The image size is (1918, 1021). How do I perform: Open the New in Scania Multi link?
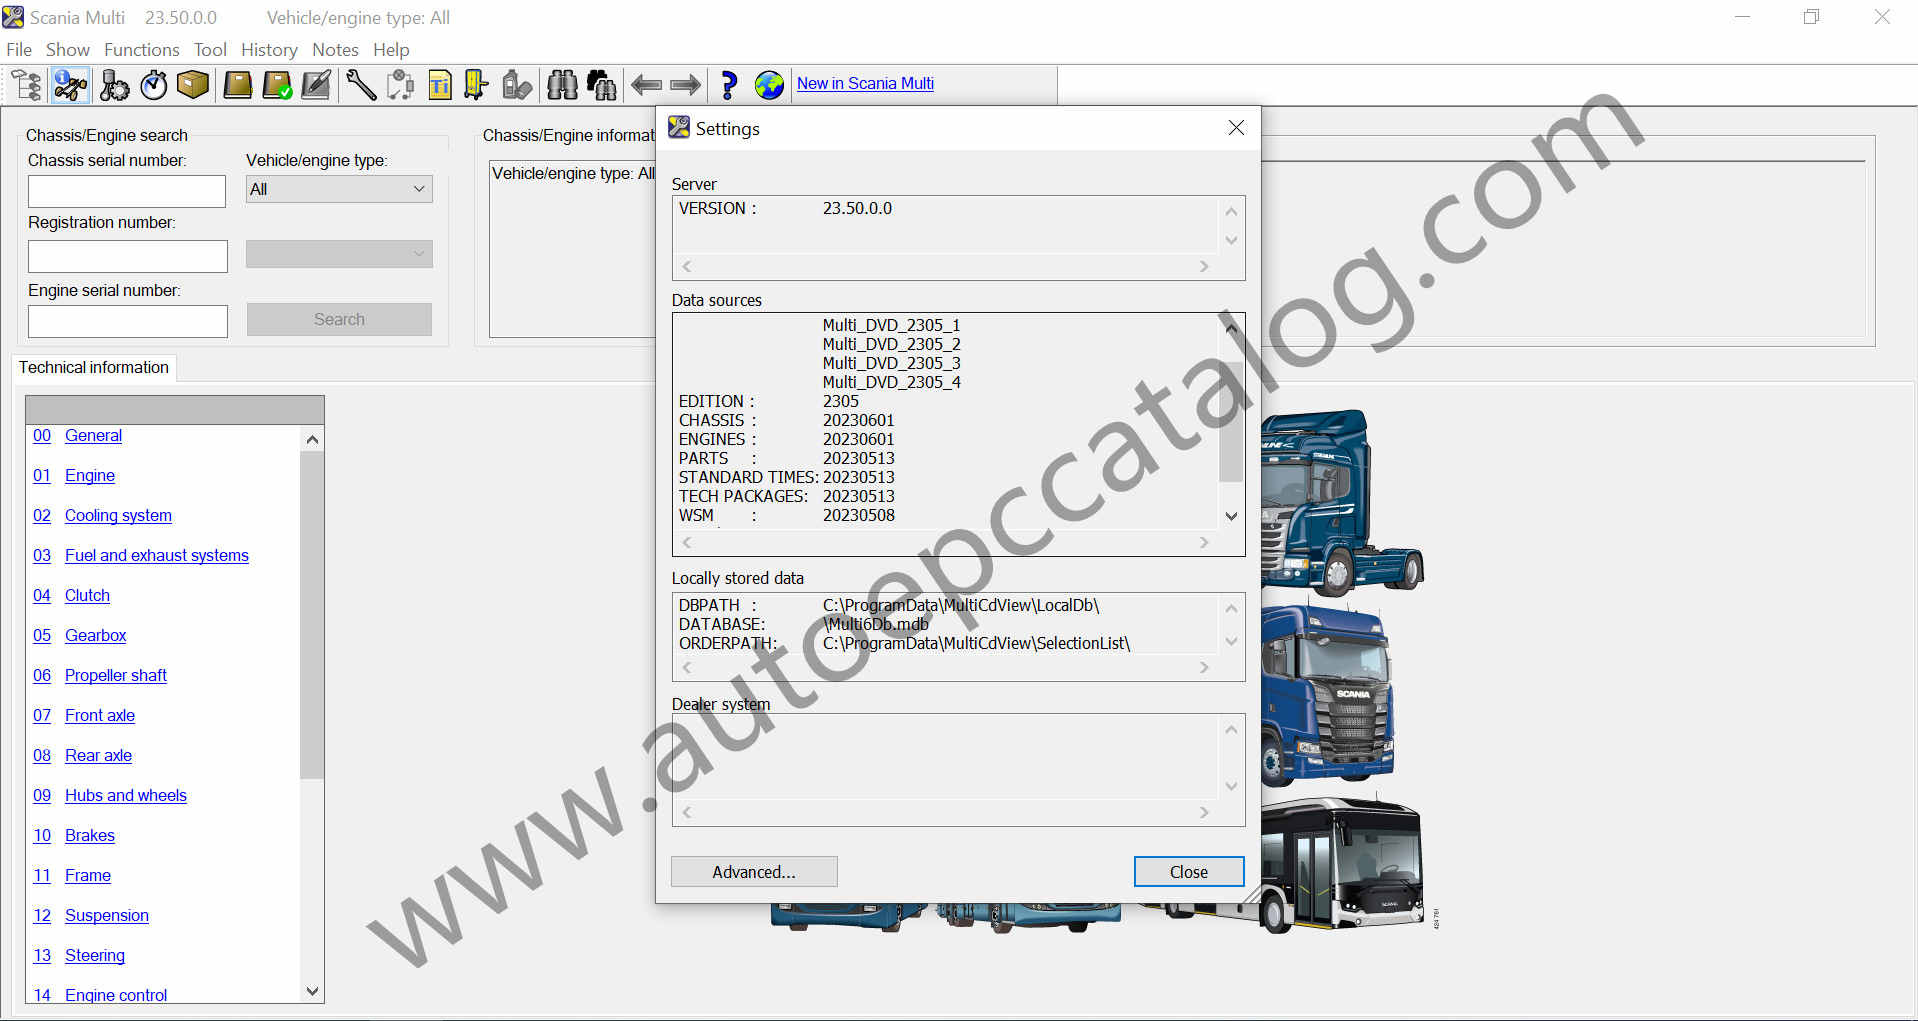coord(865,83)
